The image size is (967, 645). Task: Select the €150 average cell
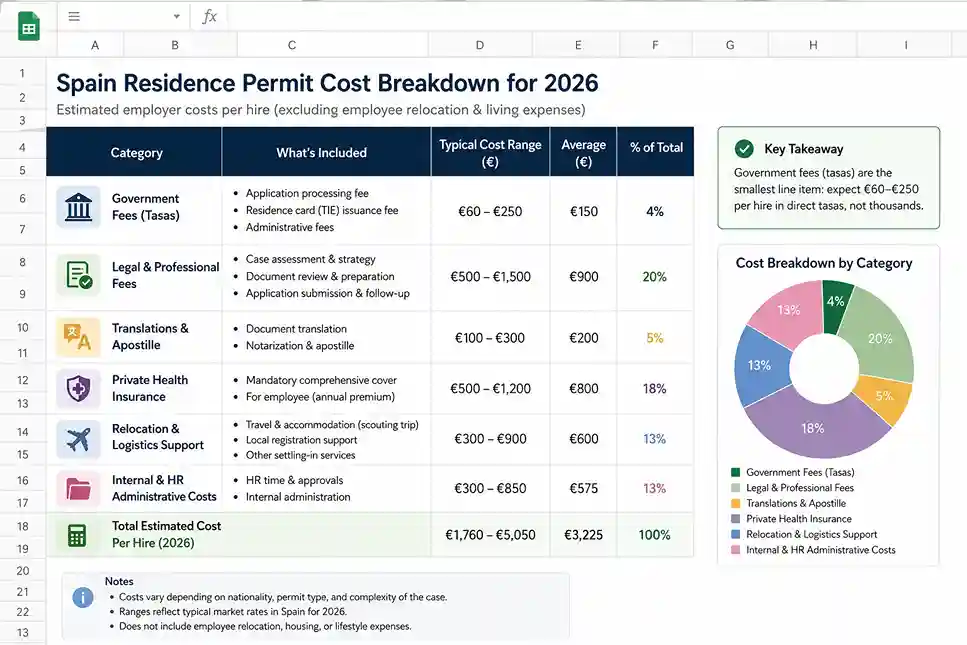pyautogui.click(x=583, y=211)
